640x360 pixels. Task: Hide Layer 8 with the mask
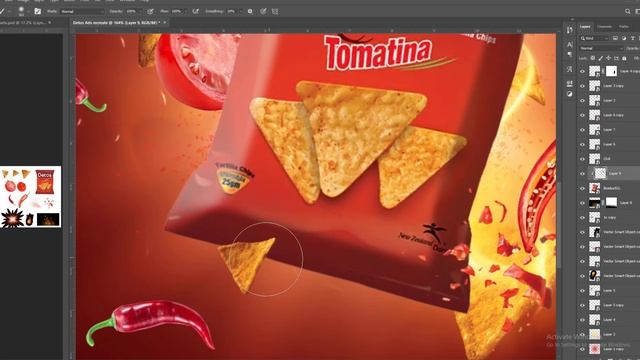point(582,203)
